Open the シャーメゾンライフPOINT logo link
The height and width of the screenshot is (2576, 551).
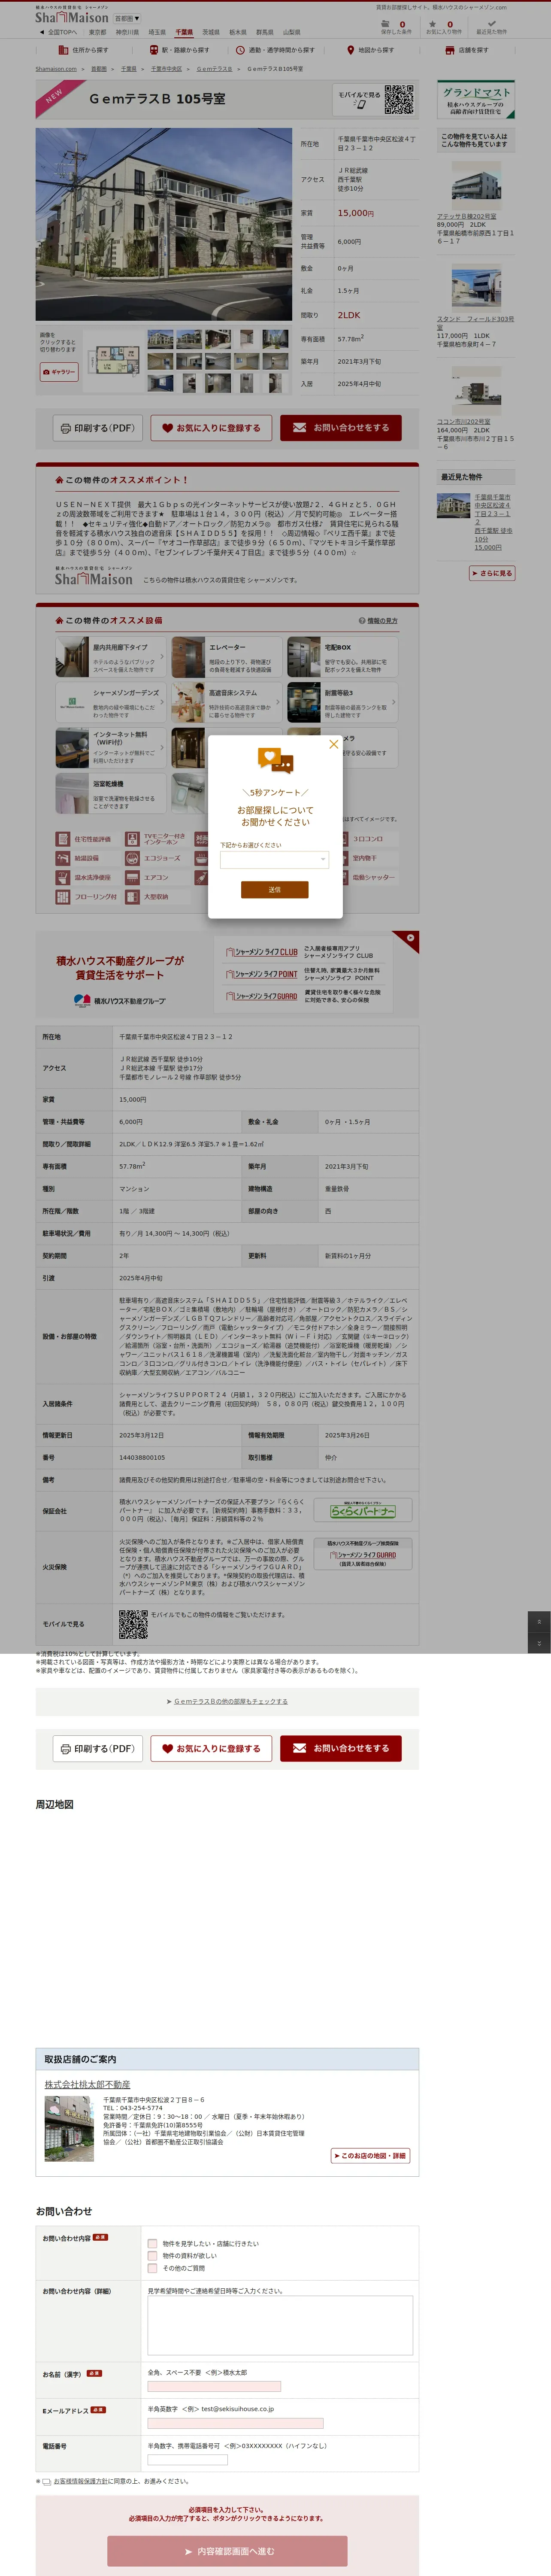click(262, 974)
